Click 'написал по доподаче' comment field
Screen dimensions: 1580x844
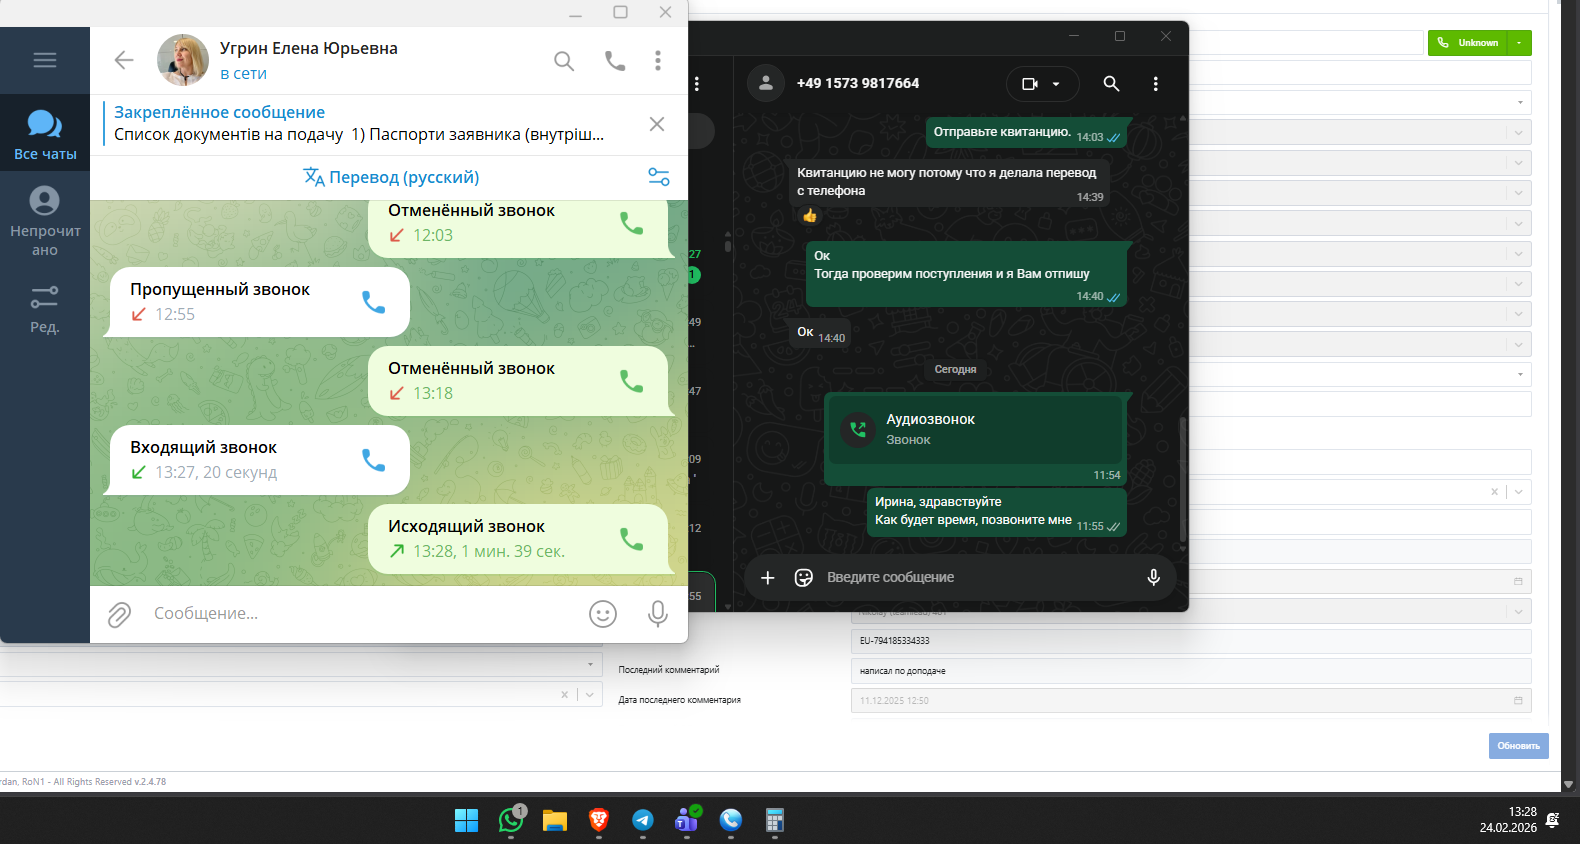(x=1191, y=671)
